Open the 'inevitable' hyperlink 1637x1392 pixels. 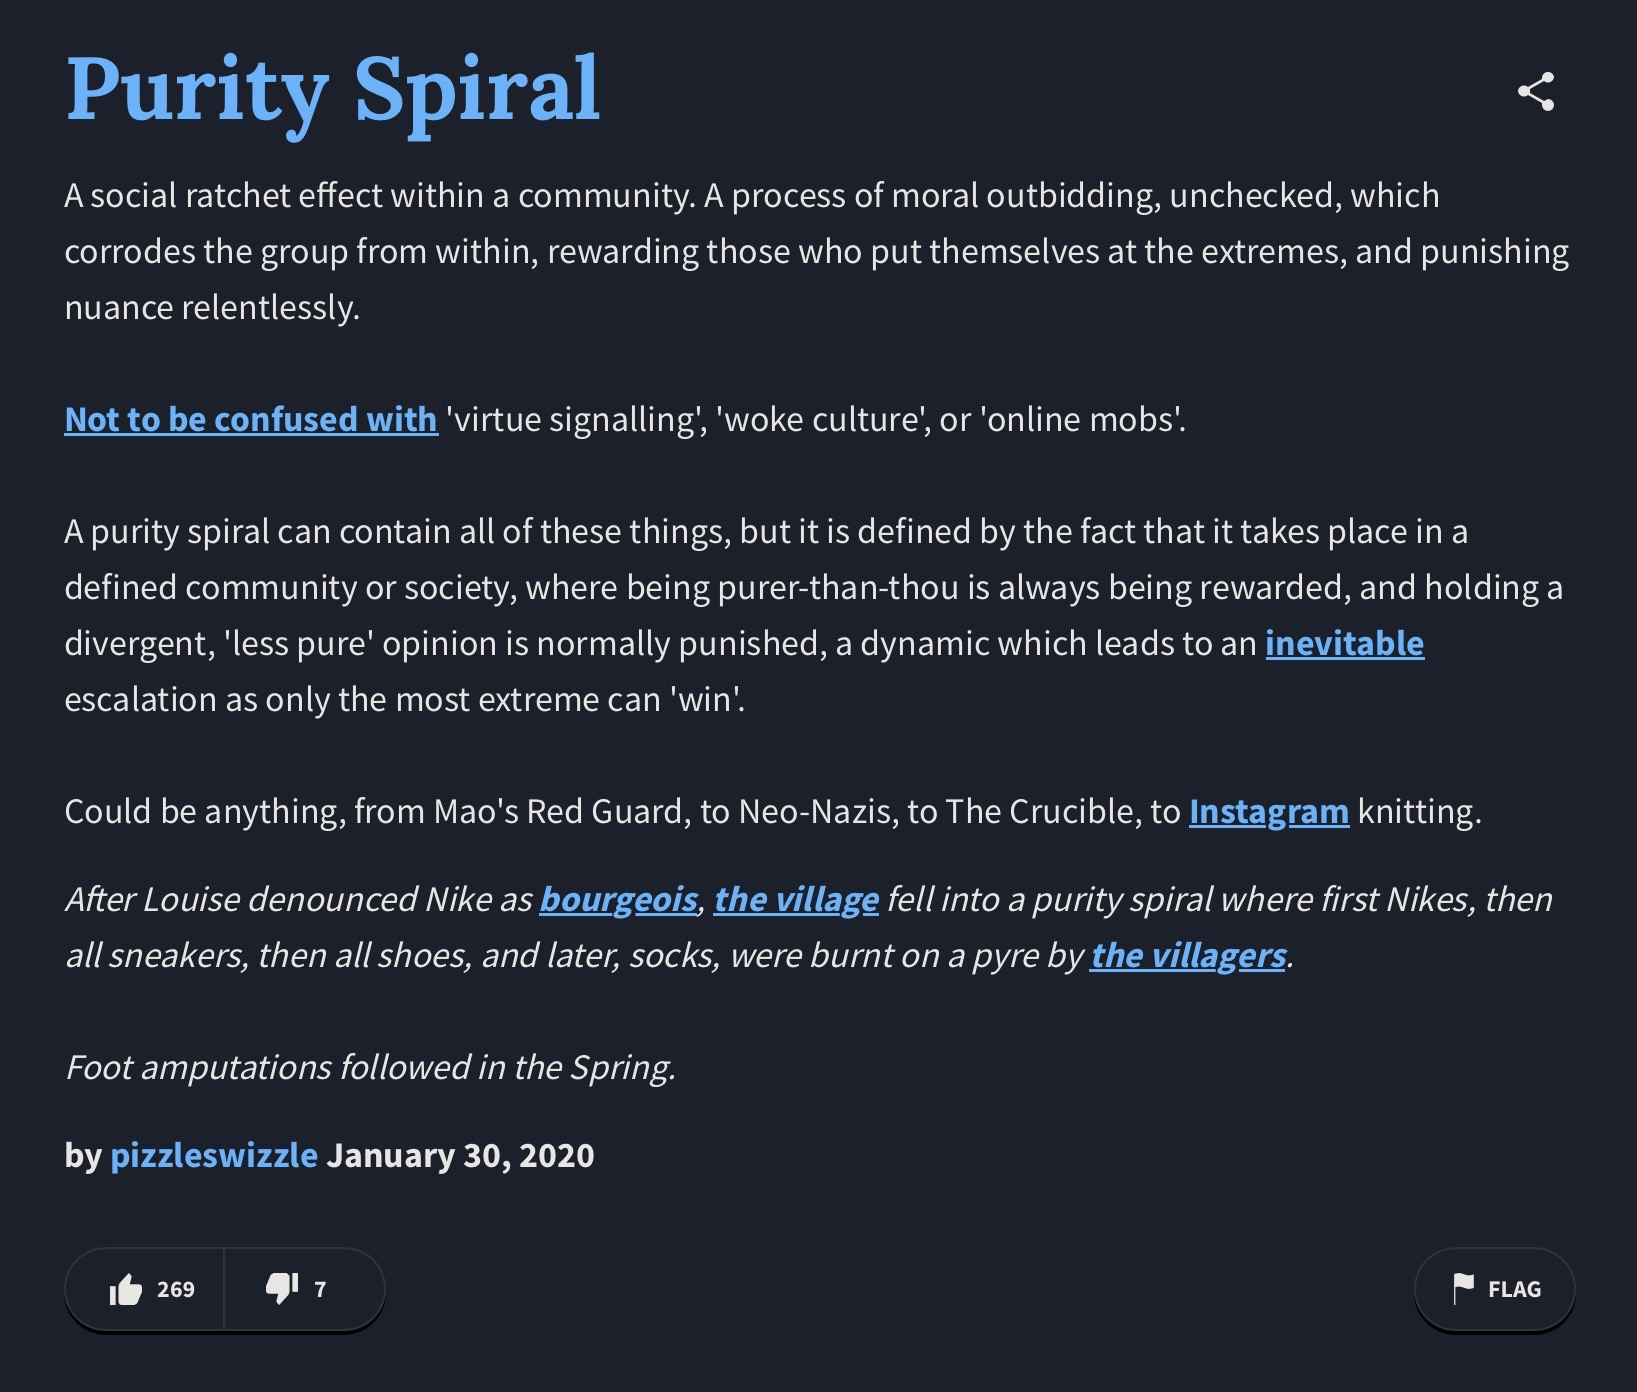(1344, 643)
